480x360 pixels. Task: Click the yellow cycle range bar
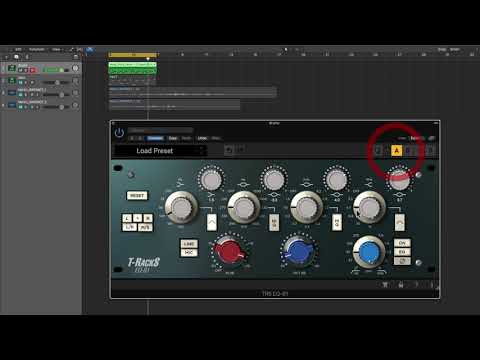click(x=133, y=54)
